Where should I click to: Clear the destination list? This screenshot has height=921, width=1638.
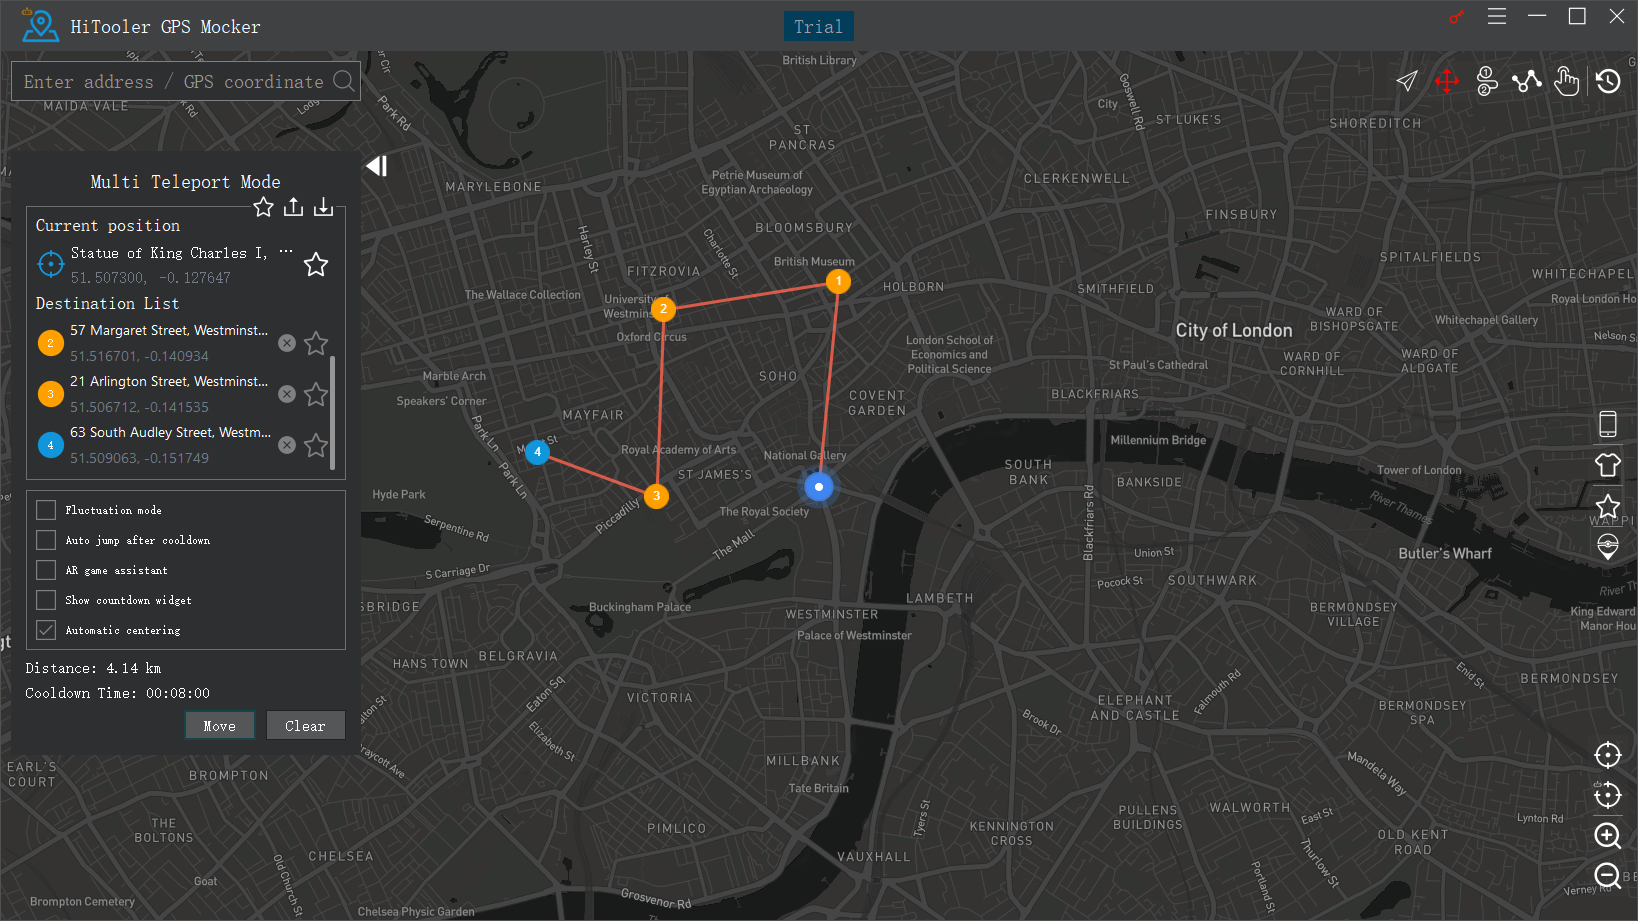306,725
